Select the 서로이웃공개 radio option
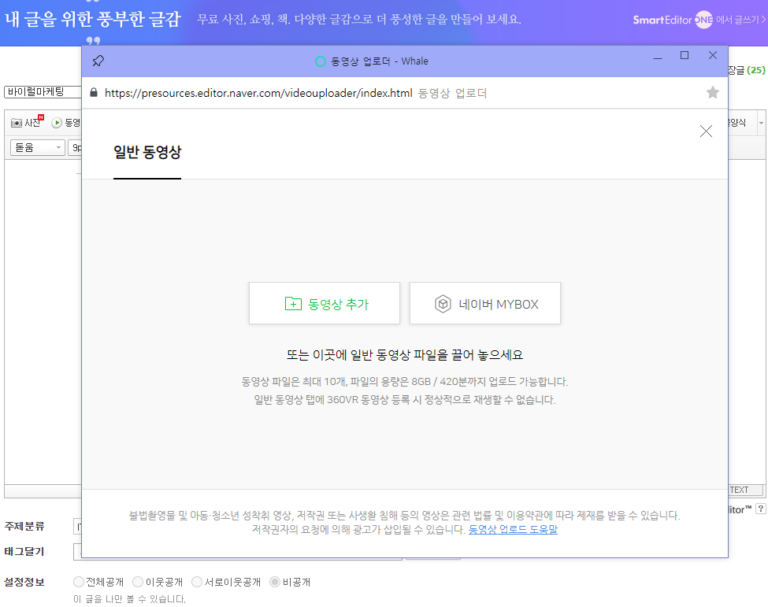Image resolution: width=768 pixels, height=607 pixels. 196,582
